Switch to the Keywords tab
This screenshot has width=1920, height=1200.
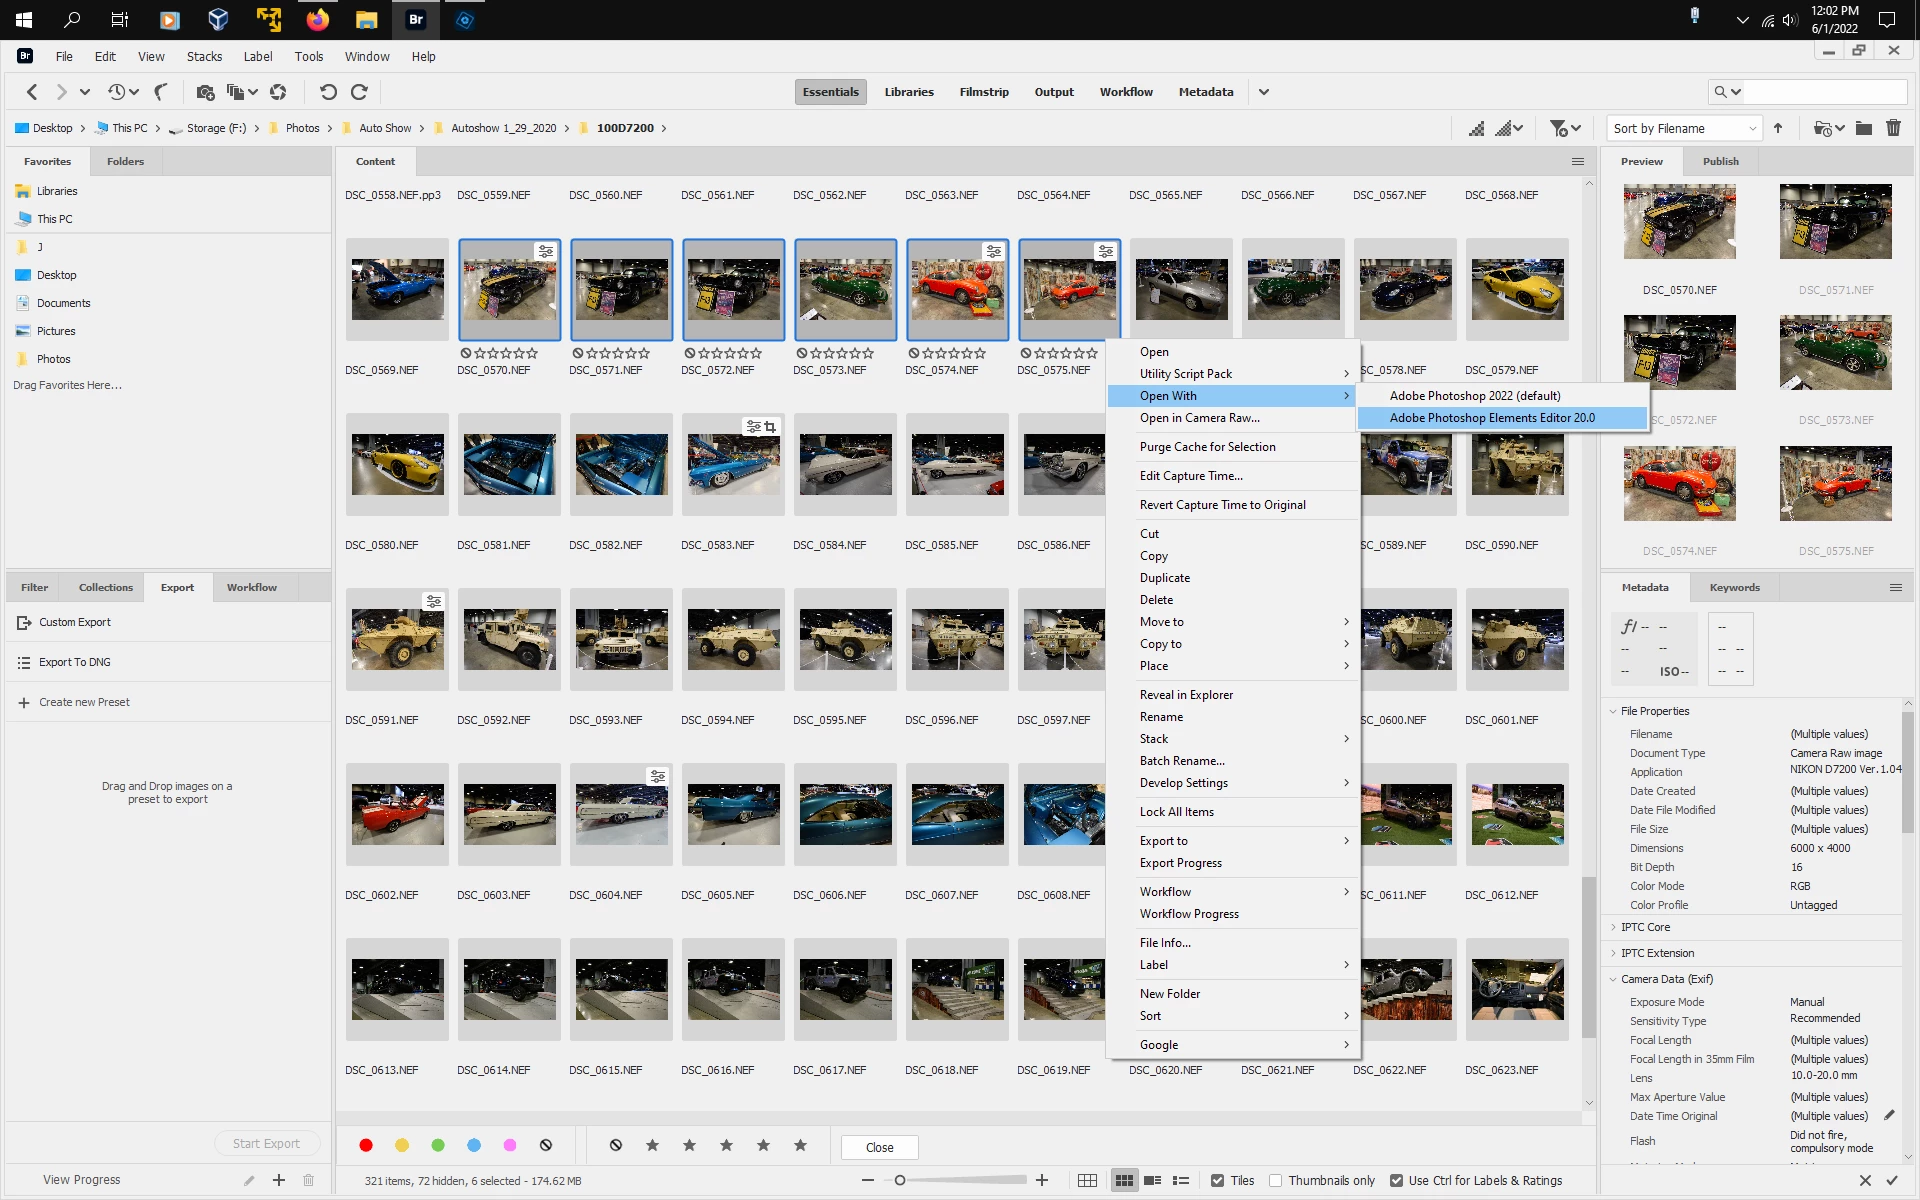[1734, 588]
